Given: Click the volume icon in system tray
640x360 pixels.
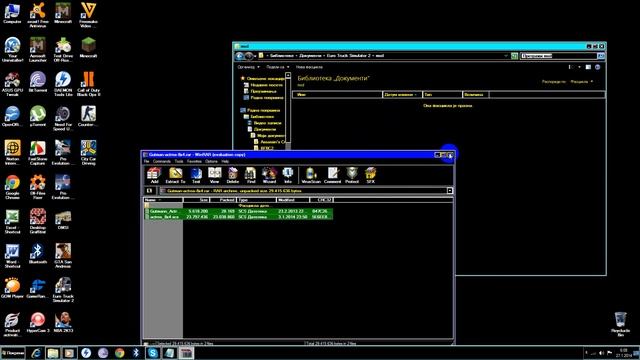Looking at the screenshot, I should click(x=601, y=353).
